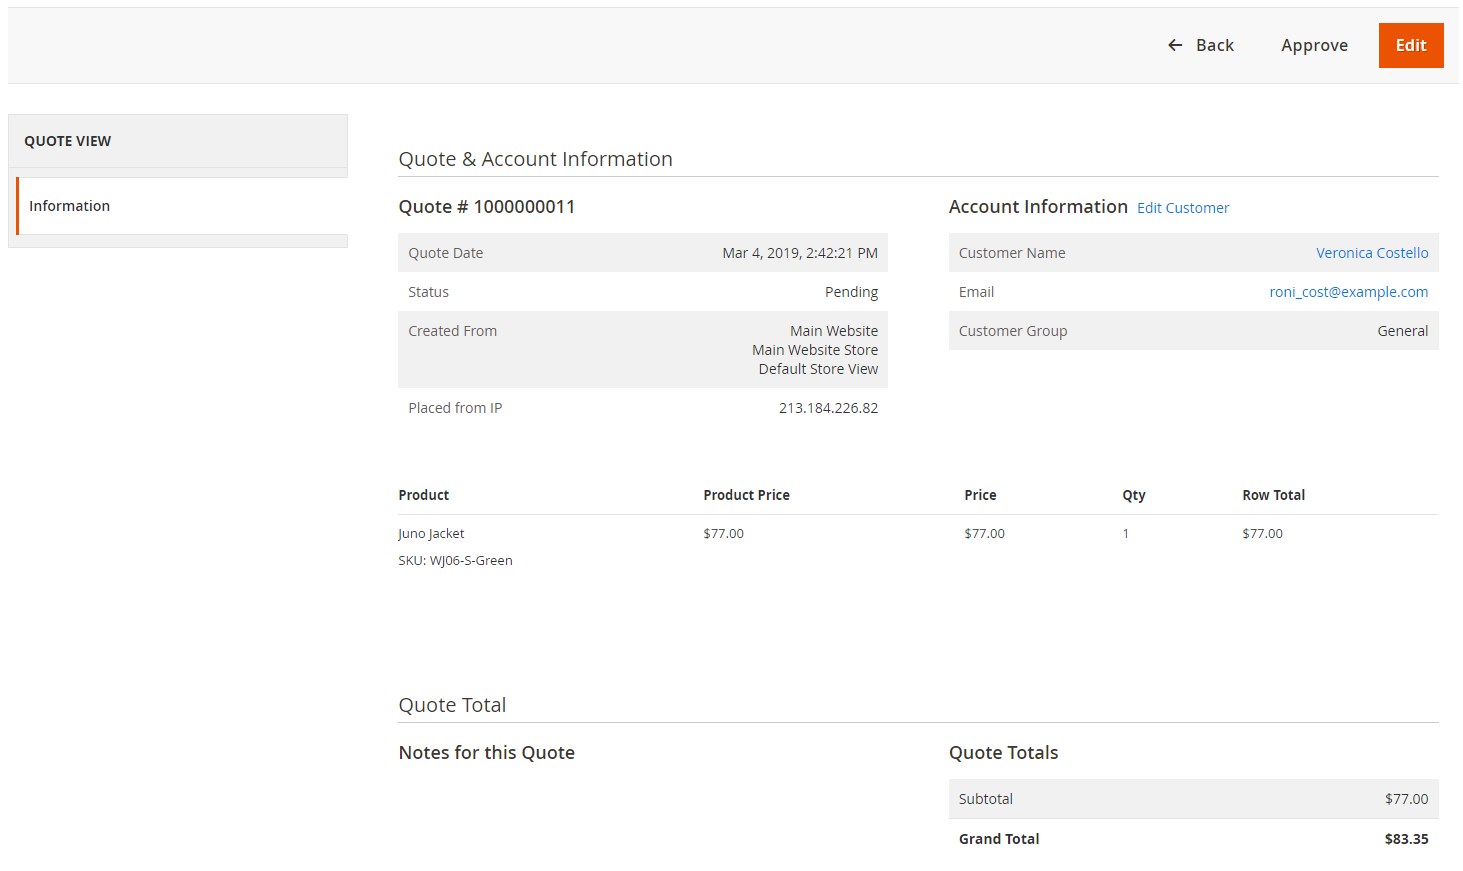Go back using the Back button
1463x871 pixels.
(1200, 45)
